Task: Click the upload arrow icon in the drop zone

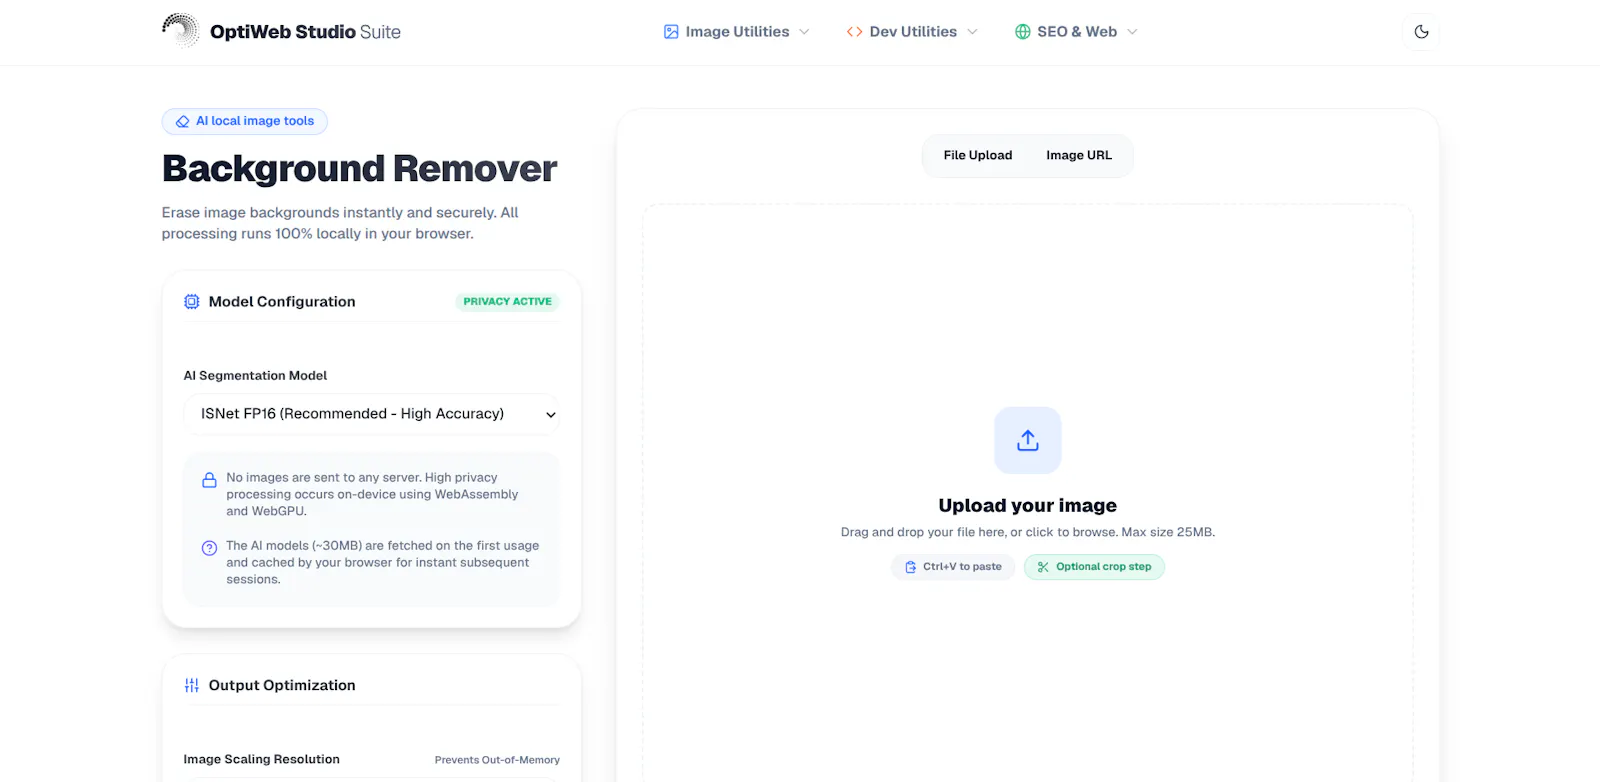Action: 1028,440
